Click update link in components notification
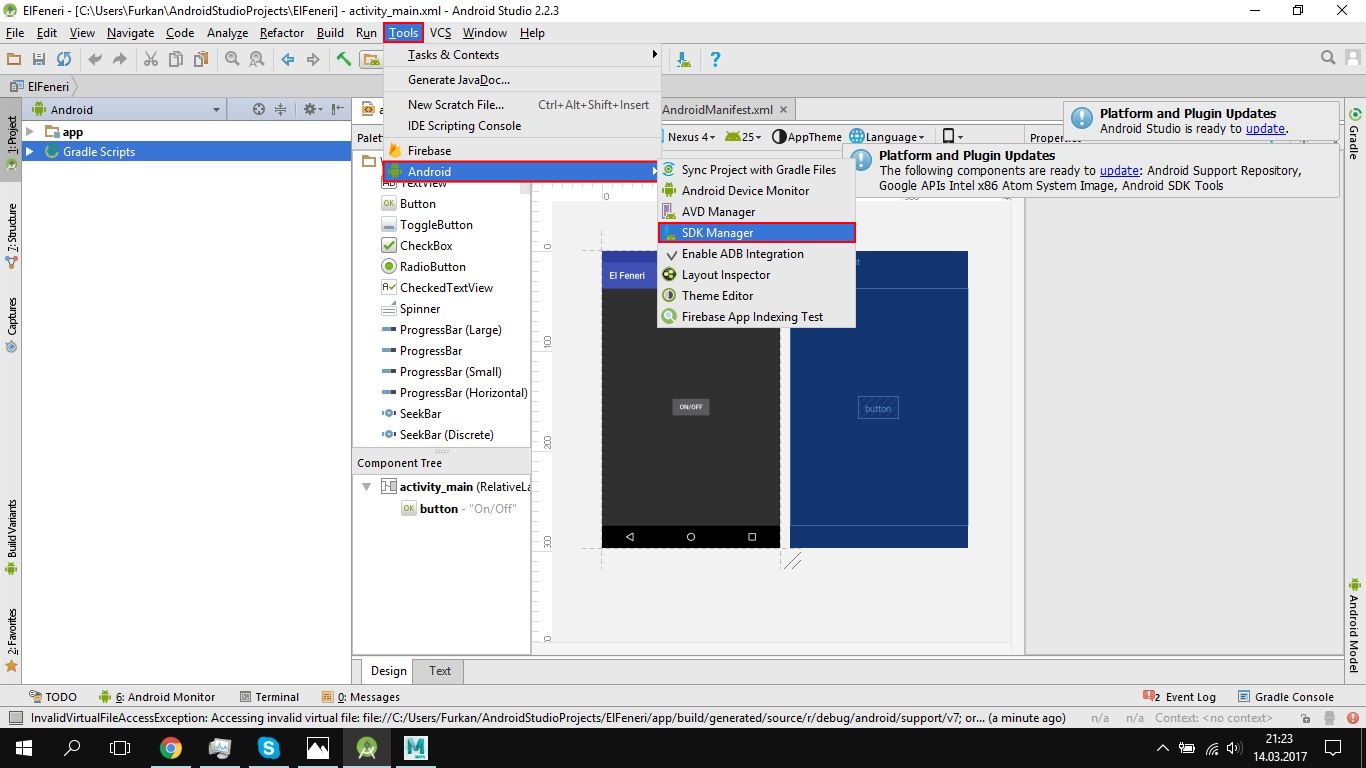The image size is (1366, 768). coord(1119,171)
